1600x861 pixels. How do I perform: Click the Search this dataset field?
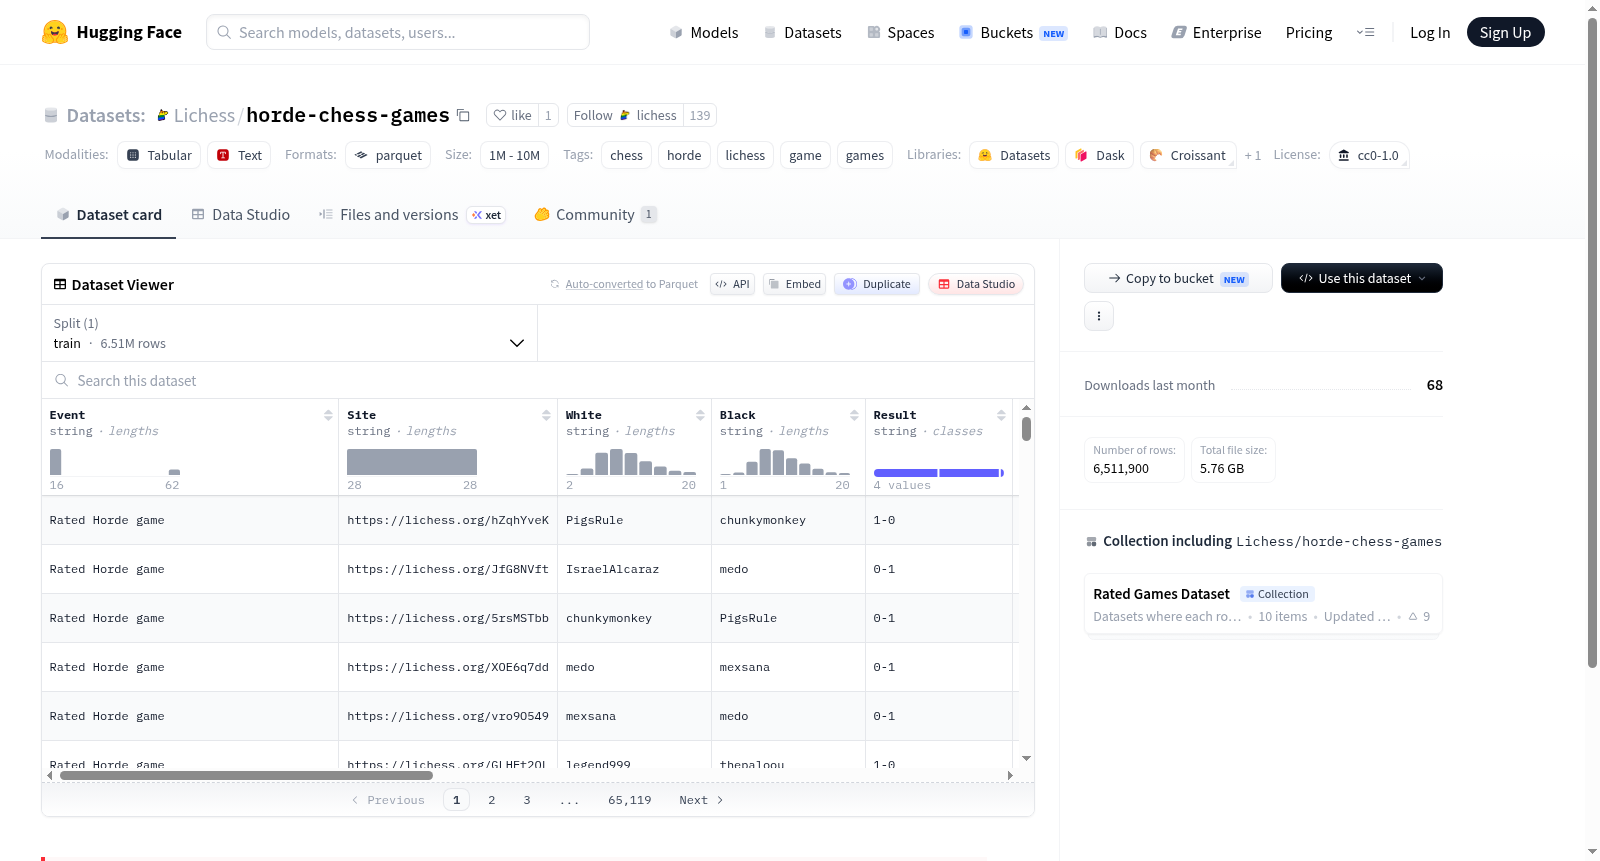(x=538, y=380)
